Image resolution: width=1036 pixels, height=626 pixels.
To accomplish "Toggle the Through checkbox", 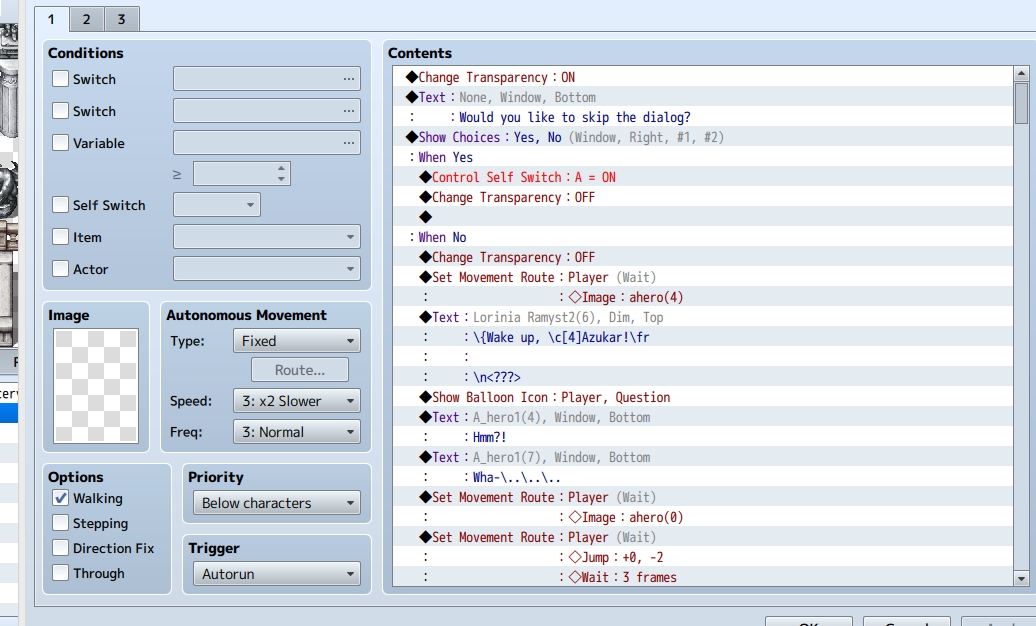I will coord(60,573).
